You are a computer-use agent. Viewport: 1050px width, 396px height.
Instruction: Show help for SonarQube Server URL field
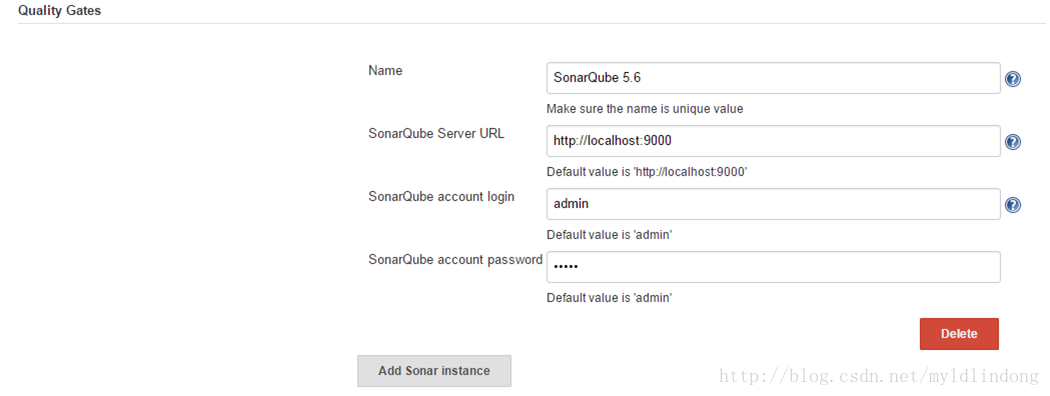pos(1013,142)
